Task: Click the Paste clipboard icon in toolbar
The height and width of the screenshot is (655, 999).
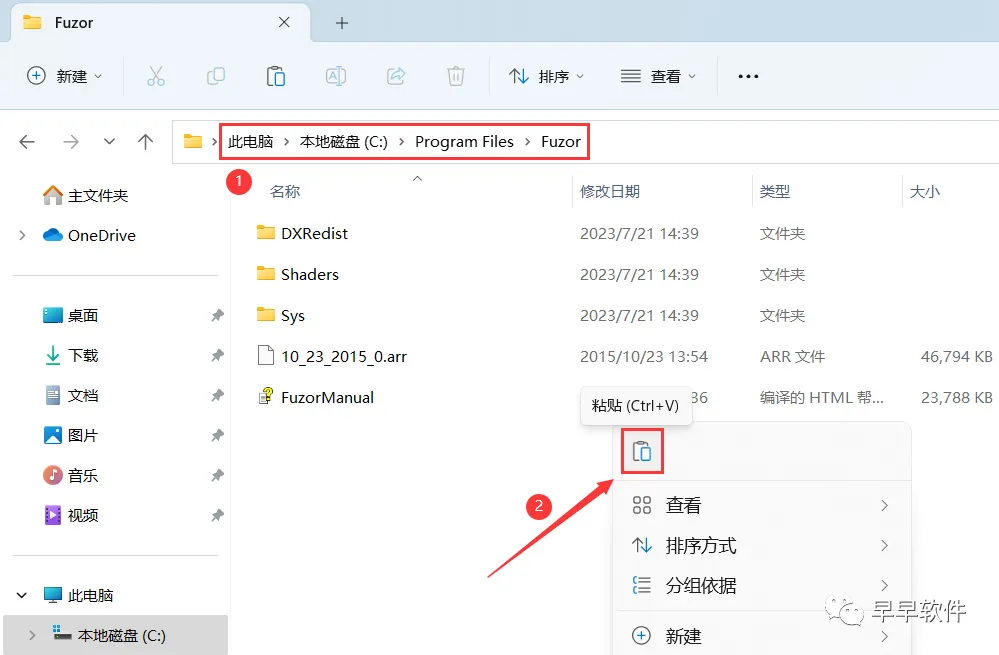Action: 275,76
